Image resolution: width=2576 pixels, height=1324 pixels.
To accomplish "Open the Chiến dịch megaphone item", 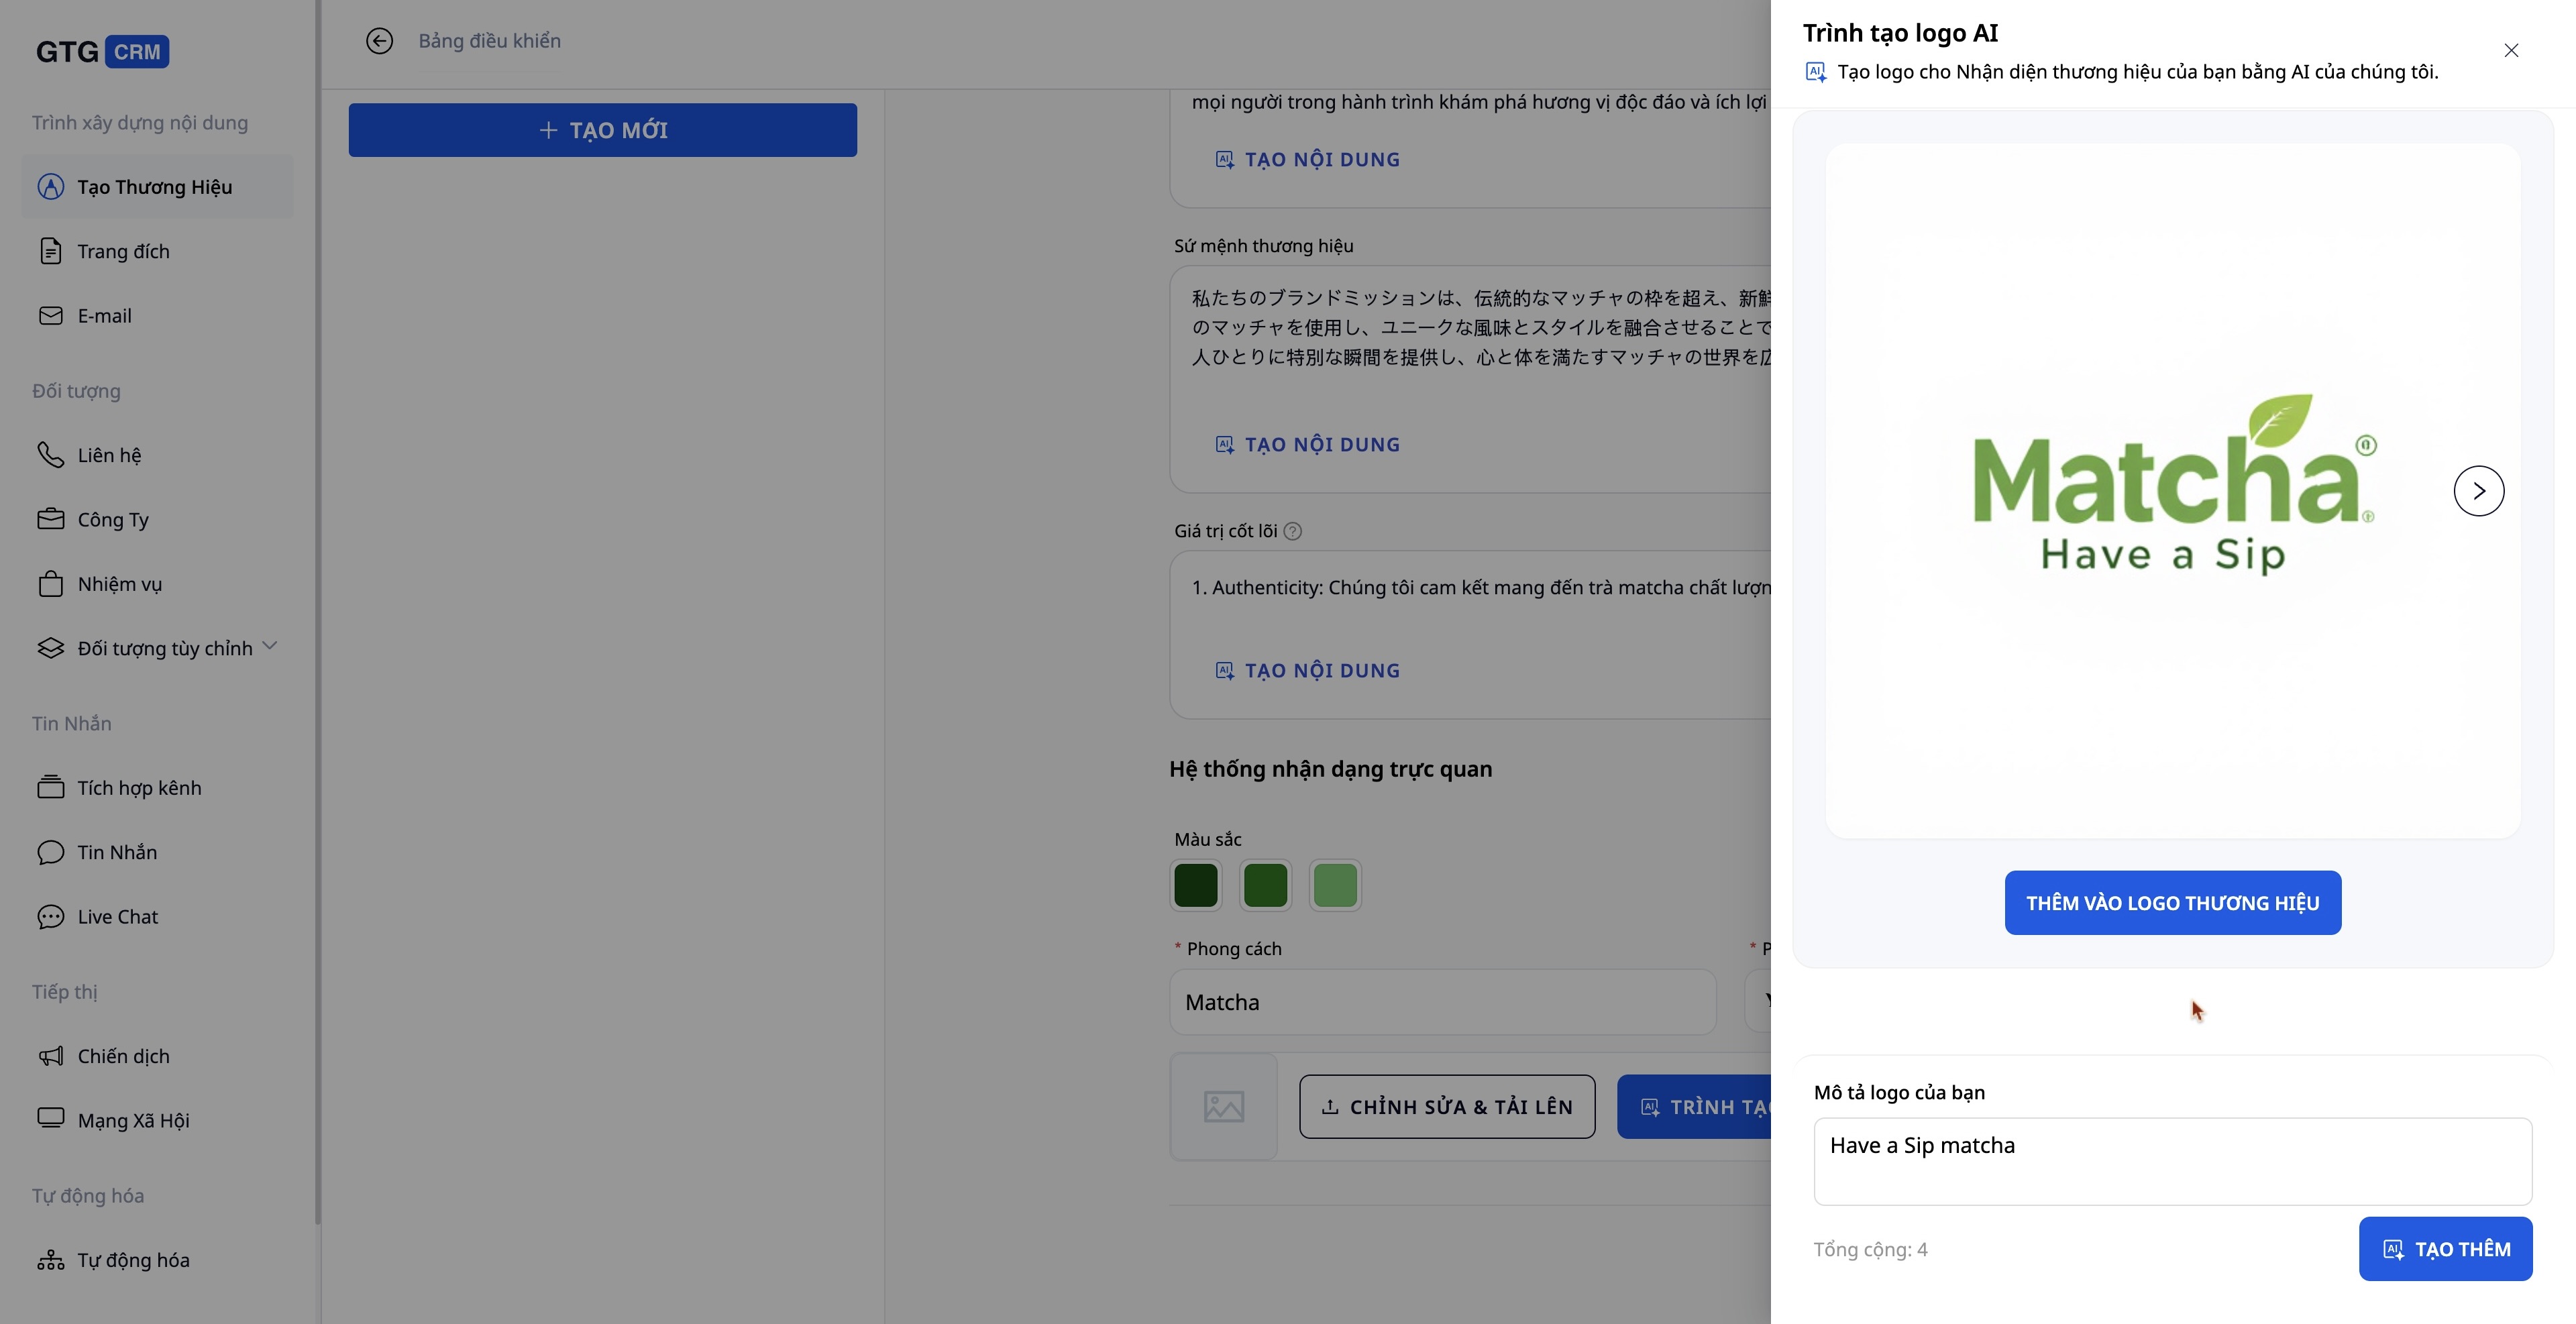I will tap(123, 1056).
